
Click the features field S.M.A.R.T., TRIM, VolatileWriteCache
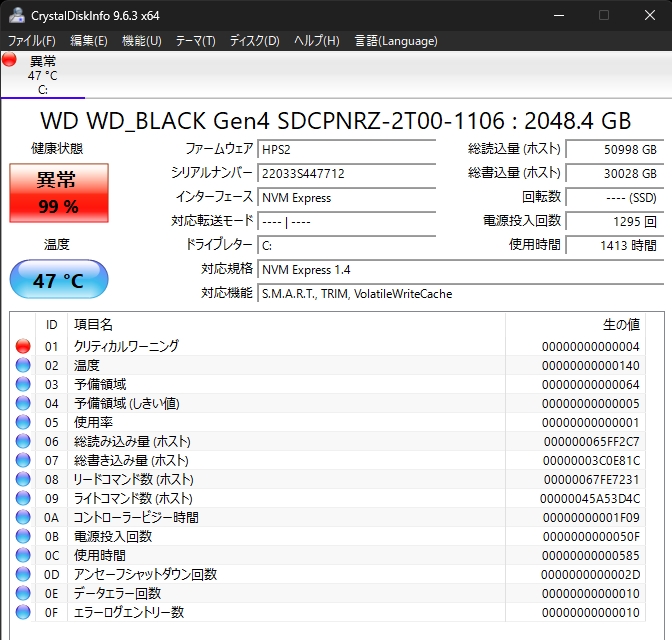coord(460,294)
